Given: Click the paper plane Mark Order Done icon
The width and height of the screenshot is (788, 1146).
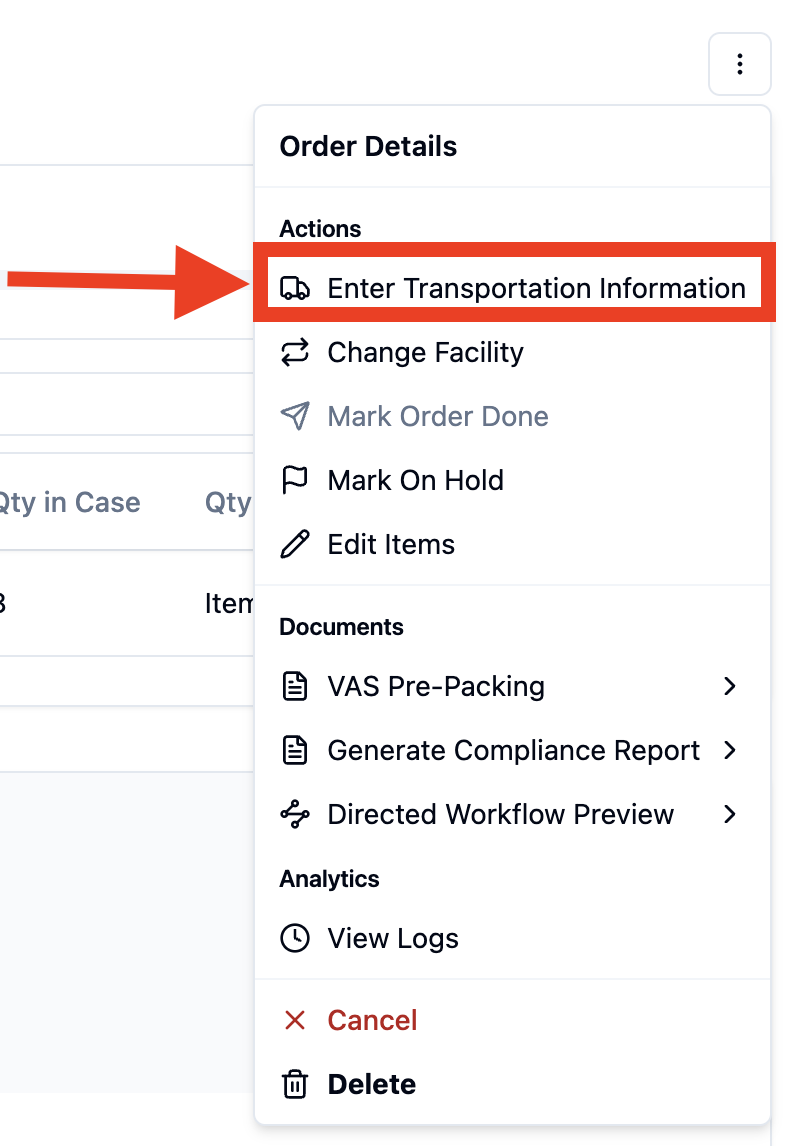Looking at the screenshot, I should coord(295,417).
